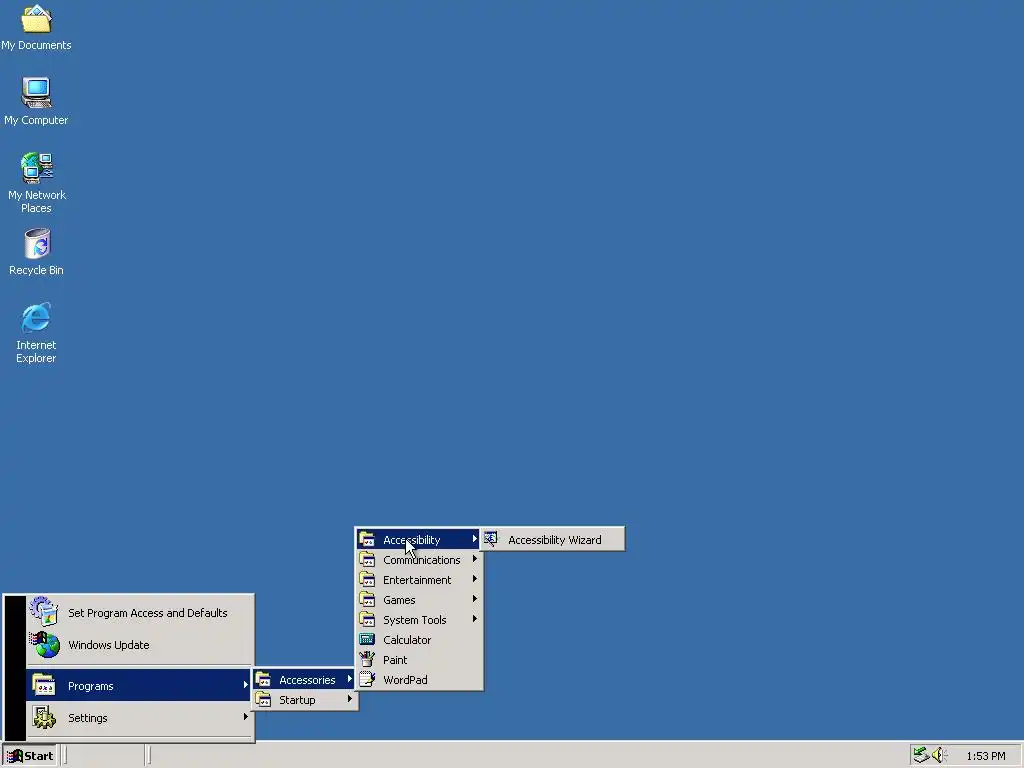Expand the Programs submenu arrow
This screenshot has width=1024, height=768.
245,684
